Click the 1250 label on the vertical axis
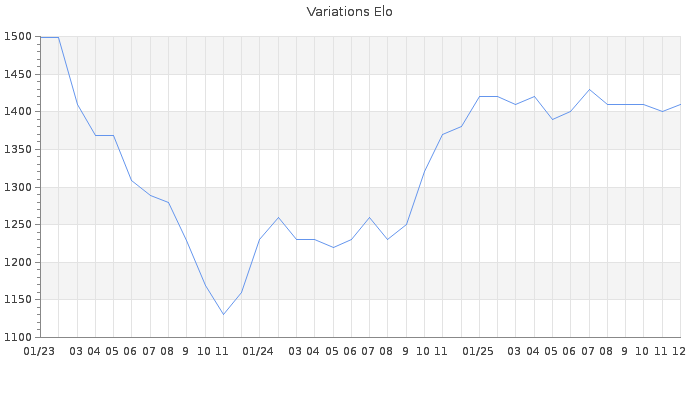The image size is (700, 400). pos(18,225)
